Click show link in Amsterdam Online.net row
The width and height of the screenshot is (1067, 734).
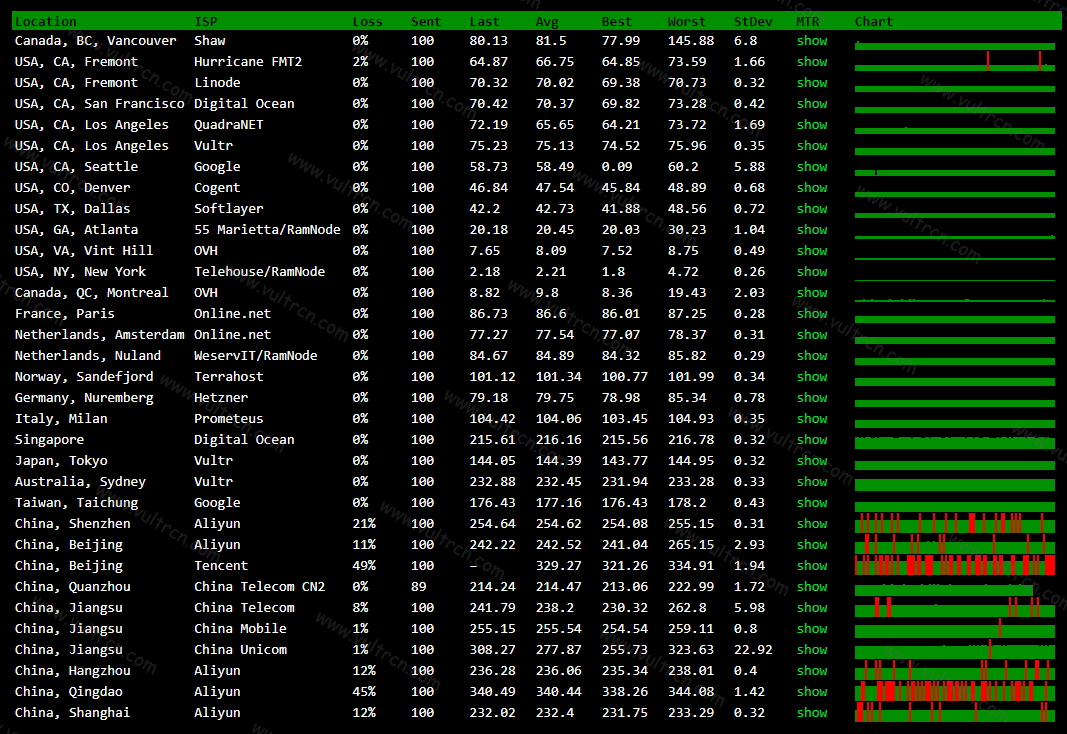point(812,335)
